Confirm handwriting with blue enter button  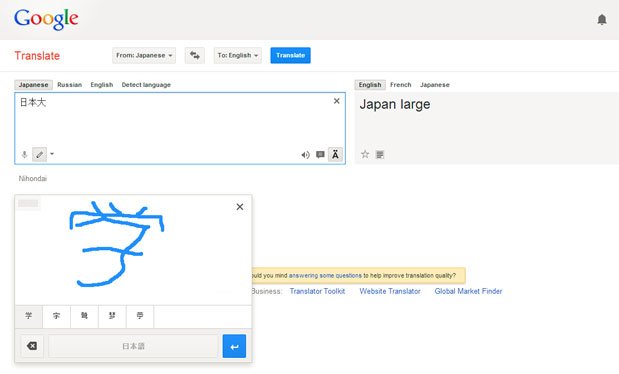click(234, 346)
